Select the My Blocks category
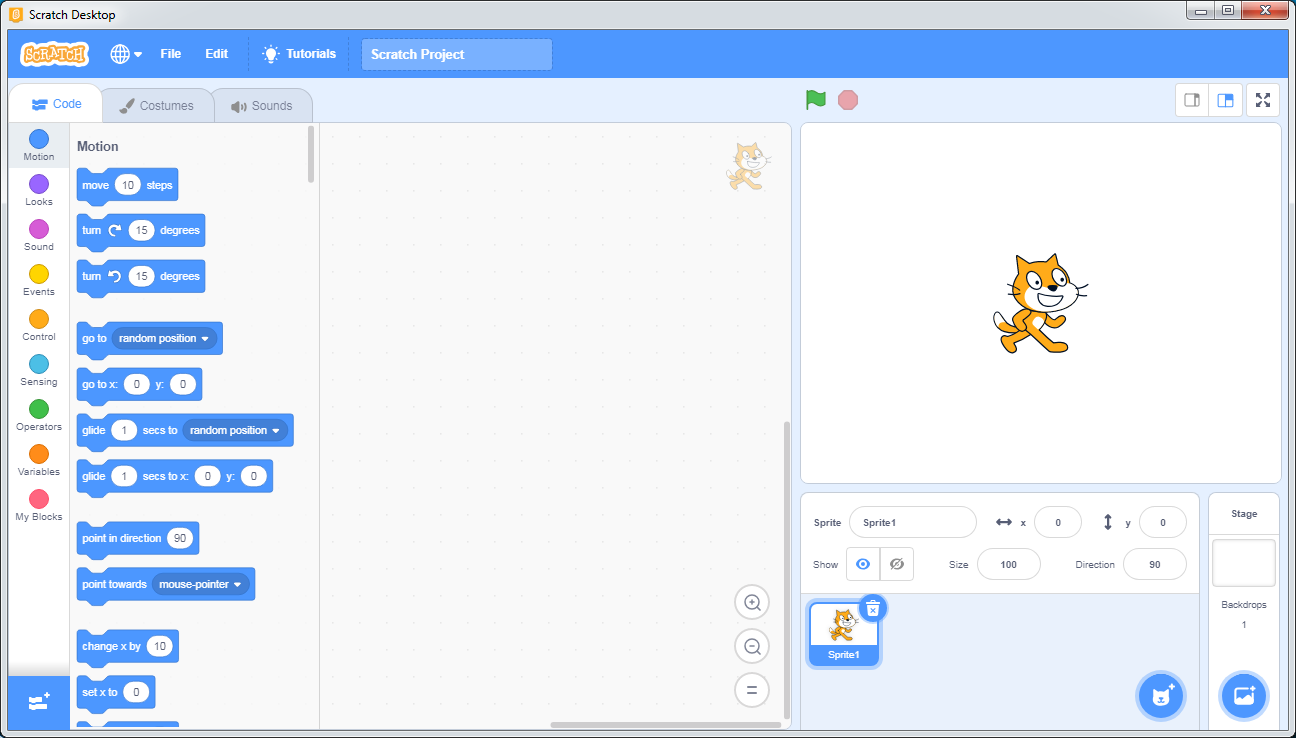The image size is (1296, 738). [x=39, y=506]
